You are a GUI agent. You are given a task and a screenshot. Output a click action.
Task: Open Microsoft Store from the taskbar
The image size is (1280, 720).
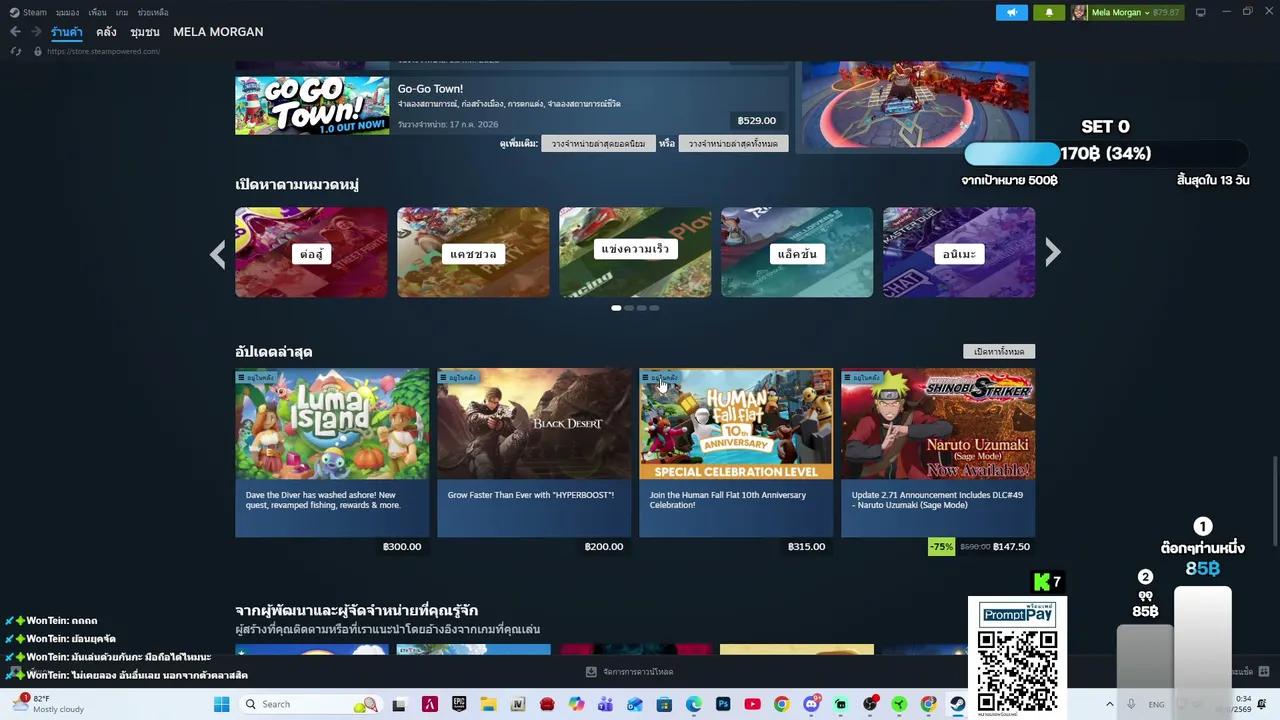tap(664, 704)
